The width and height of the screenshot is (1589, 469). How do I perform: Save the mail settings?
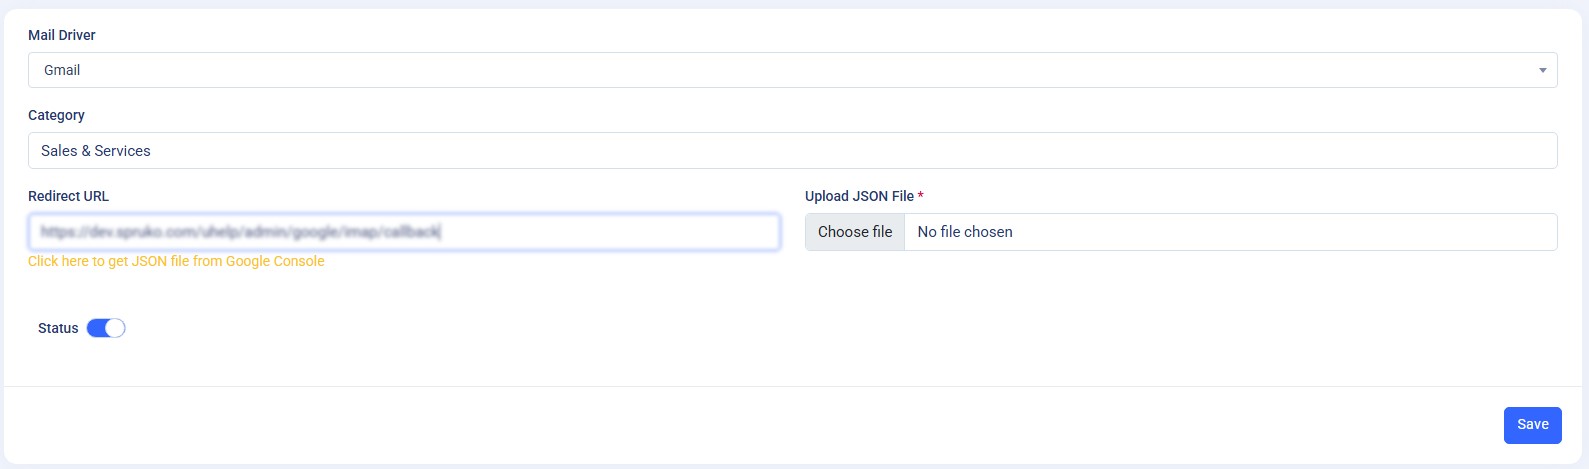[x=1532, y=425]
